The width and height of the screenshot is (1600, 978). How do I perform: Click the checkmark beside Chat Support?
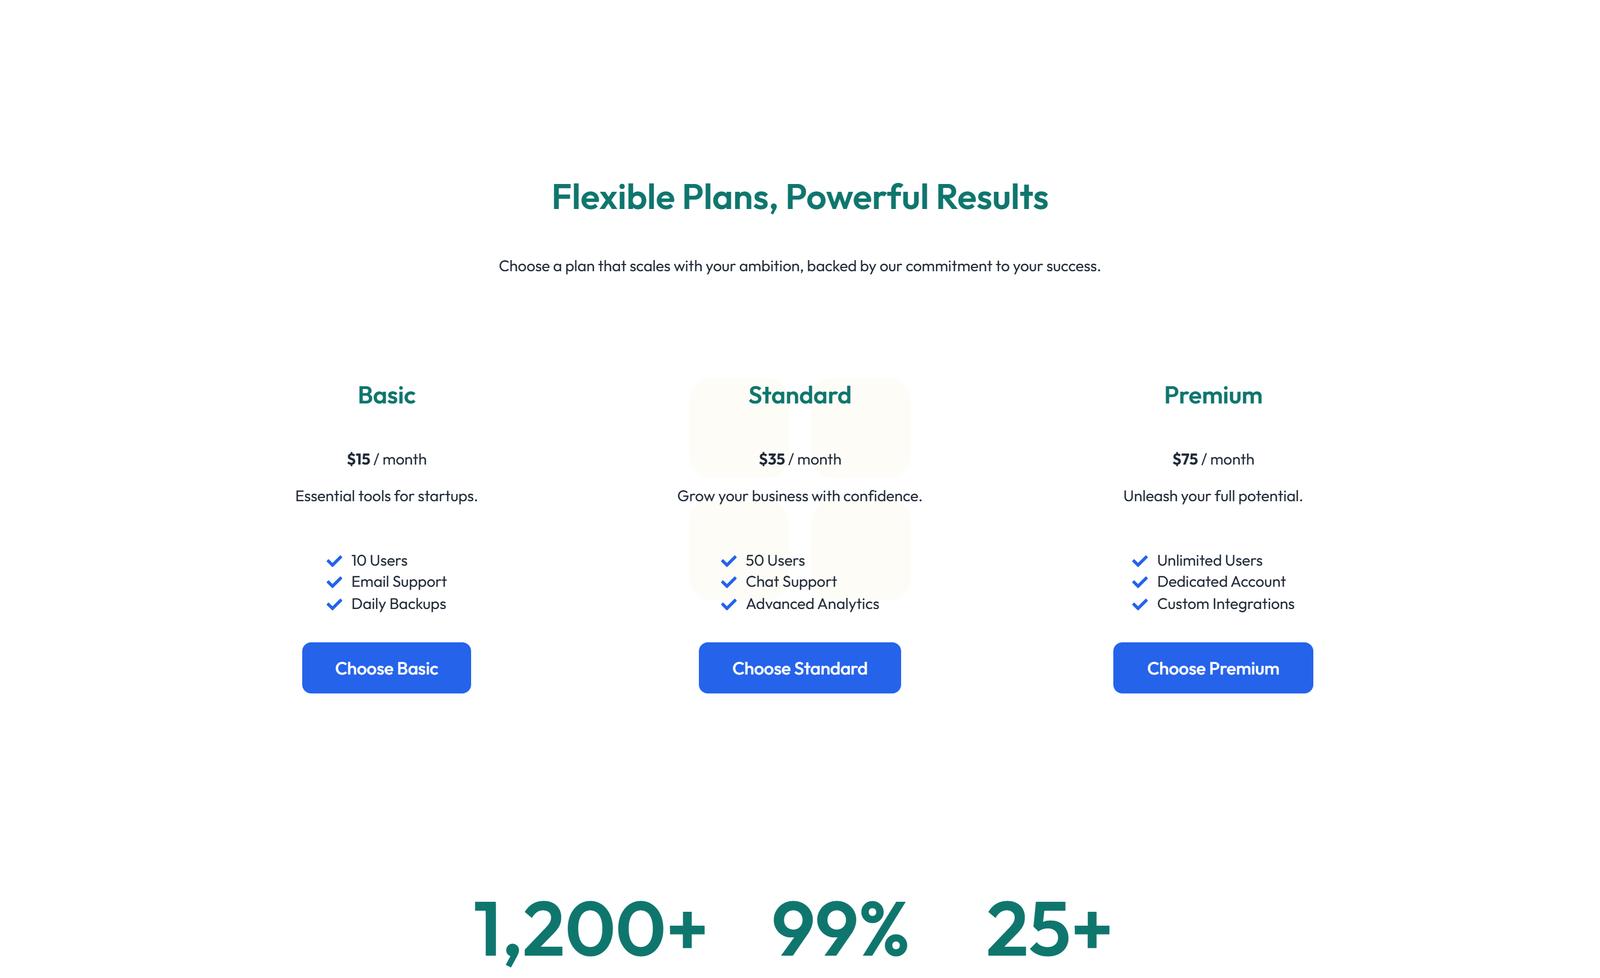[x=728, y=582]
